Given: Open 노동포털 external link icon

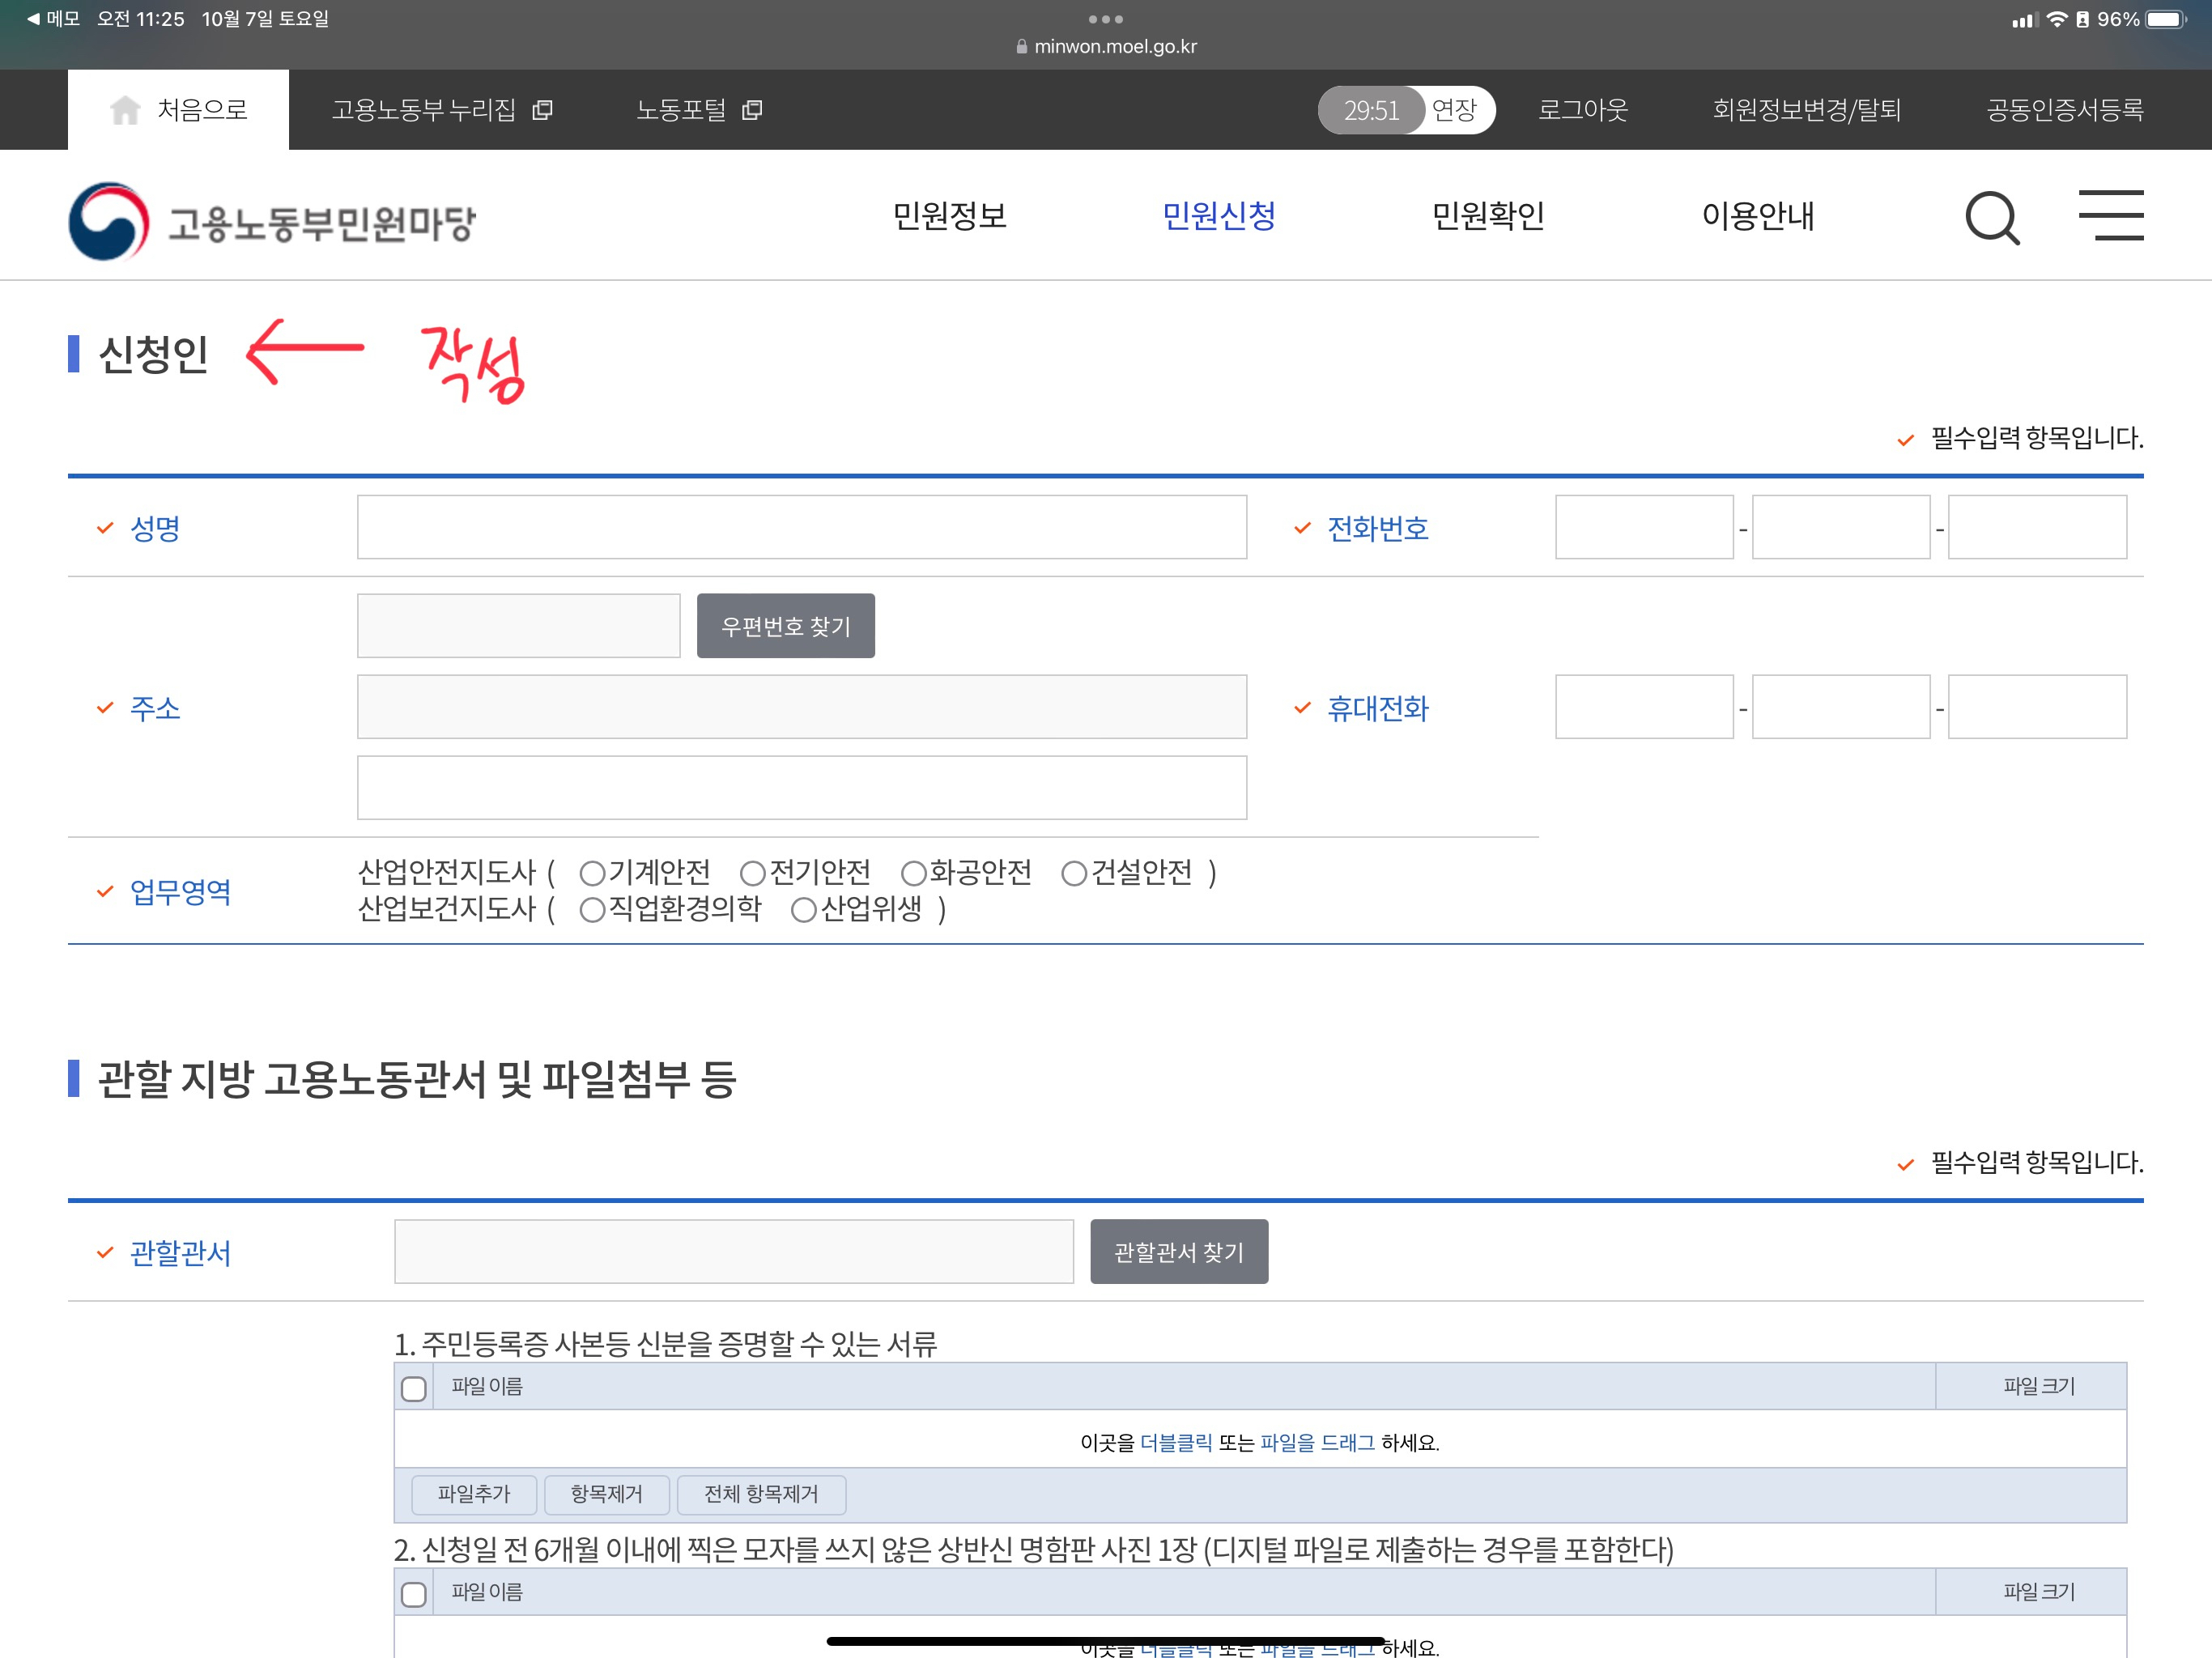Looking at the screenshot, I should [752, 110].
